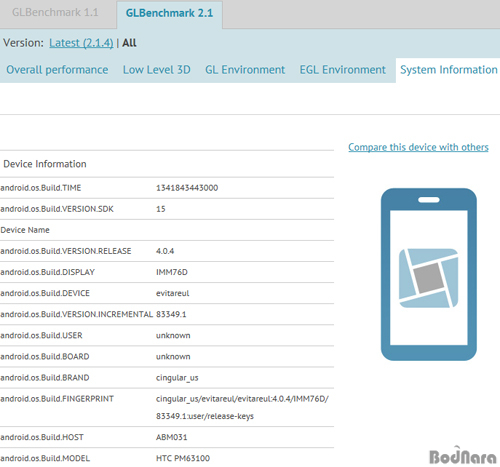This screenshot has width=500, height=467.
Task: Click the Device Information heading
Action: pos(45,164)
